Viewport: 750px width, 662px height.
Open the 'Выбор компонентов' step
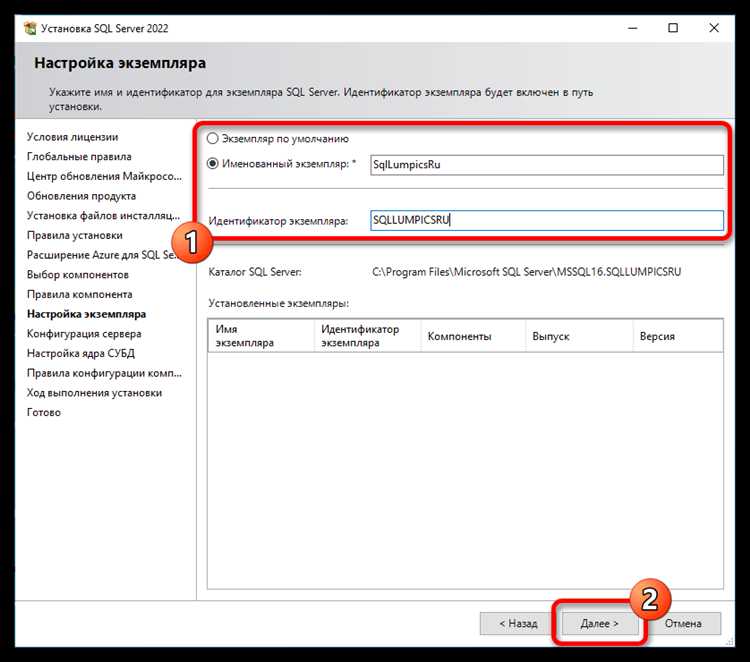tap(78, 275)
